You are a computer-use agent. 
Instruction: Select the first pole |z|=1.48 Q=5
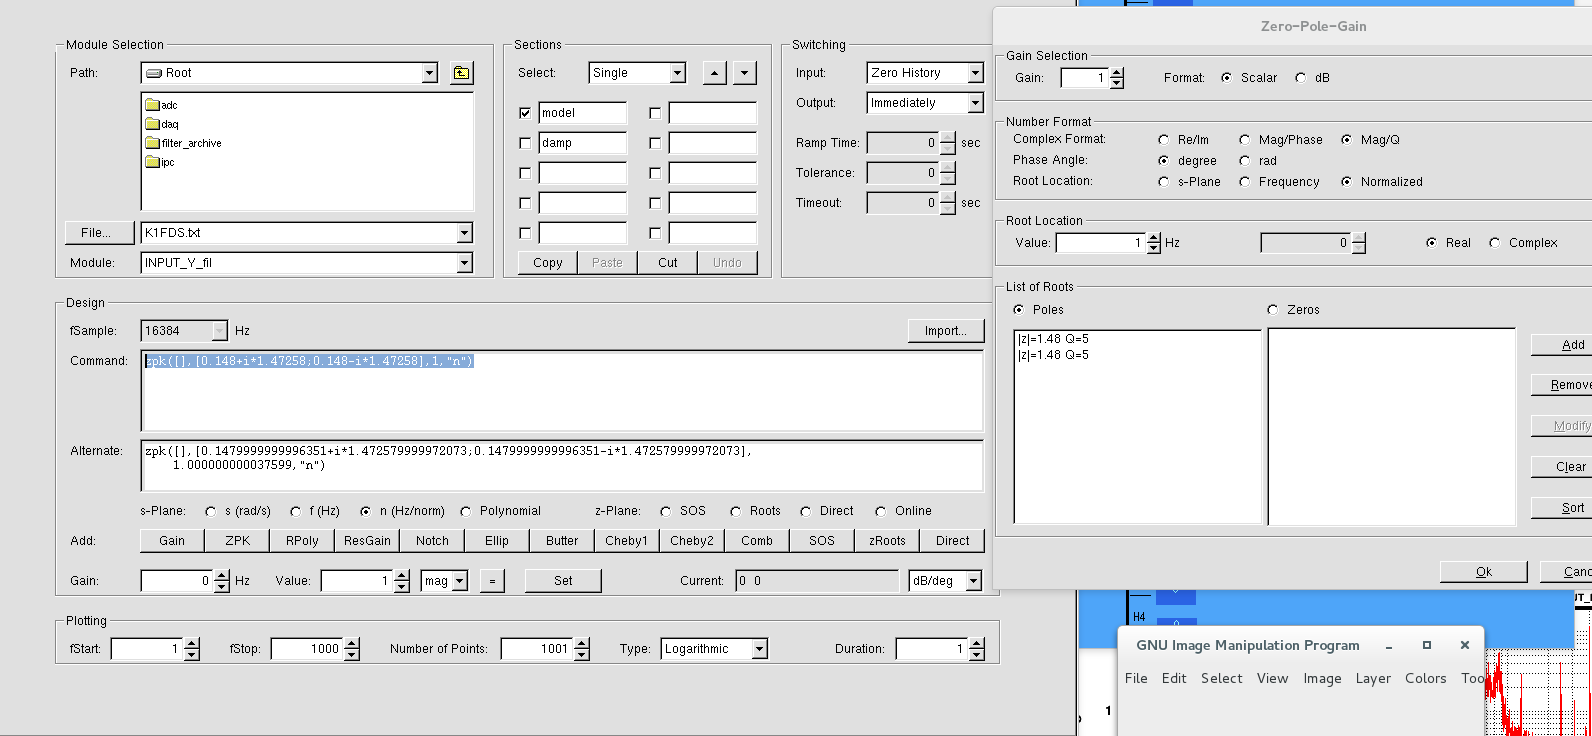pos(1053,339)
